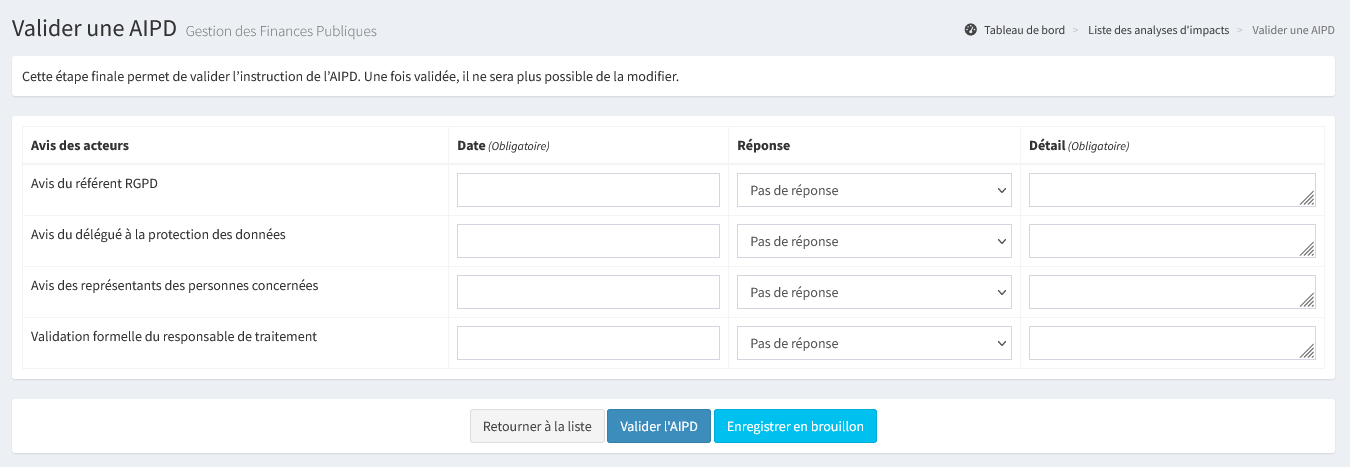This screenshot has width=1350, height=467.
Task: Grab resize handle of Validation formelle Détail textarea
Action: click(1307, 351)
